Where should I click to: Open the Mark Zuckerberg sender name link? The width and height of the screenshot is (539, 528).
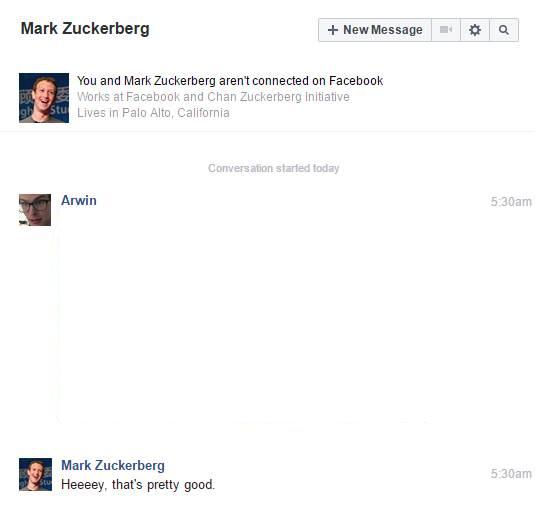(113, 465)
